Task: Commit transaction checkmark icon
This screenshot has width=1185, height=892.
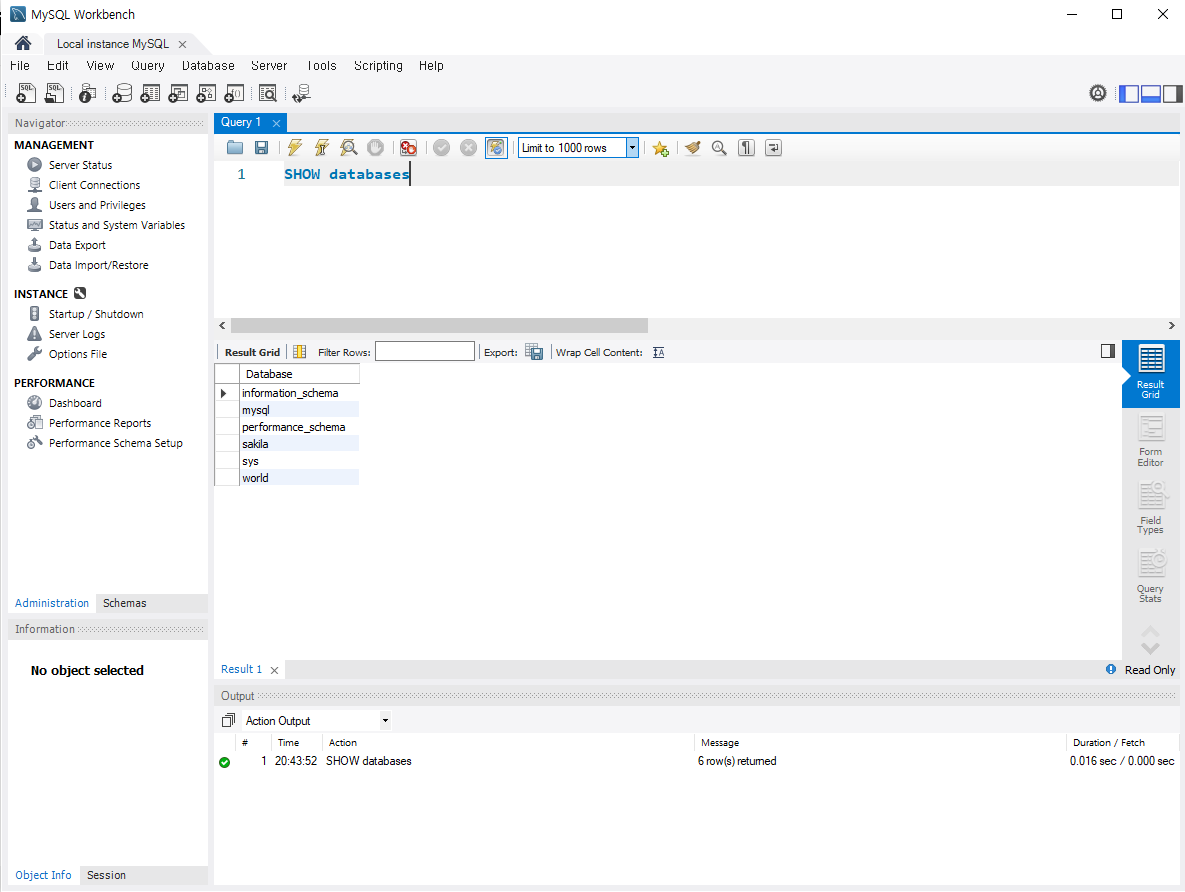Action: (x=441, y=147)
